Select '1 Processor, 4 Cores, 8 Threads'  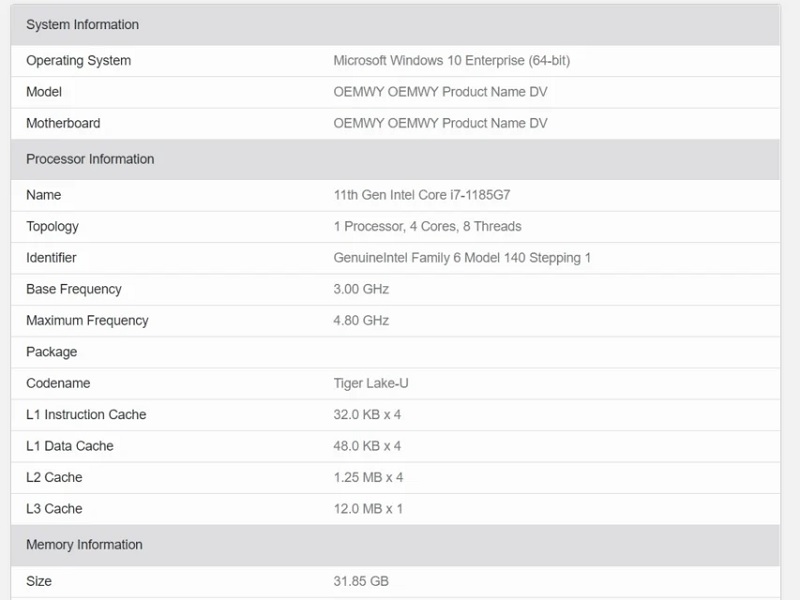(428, 227)
